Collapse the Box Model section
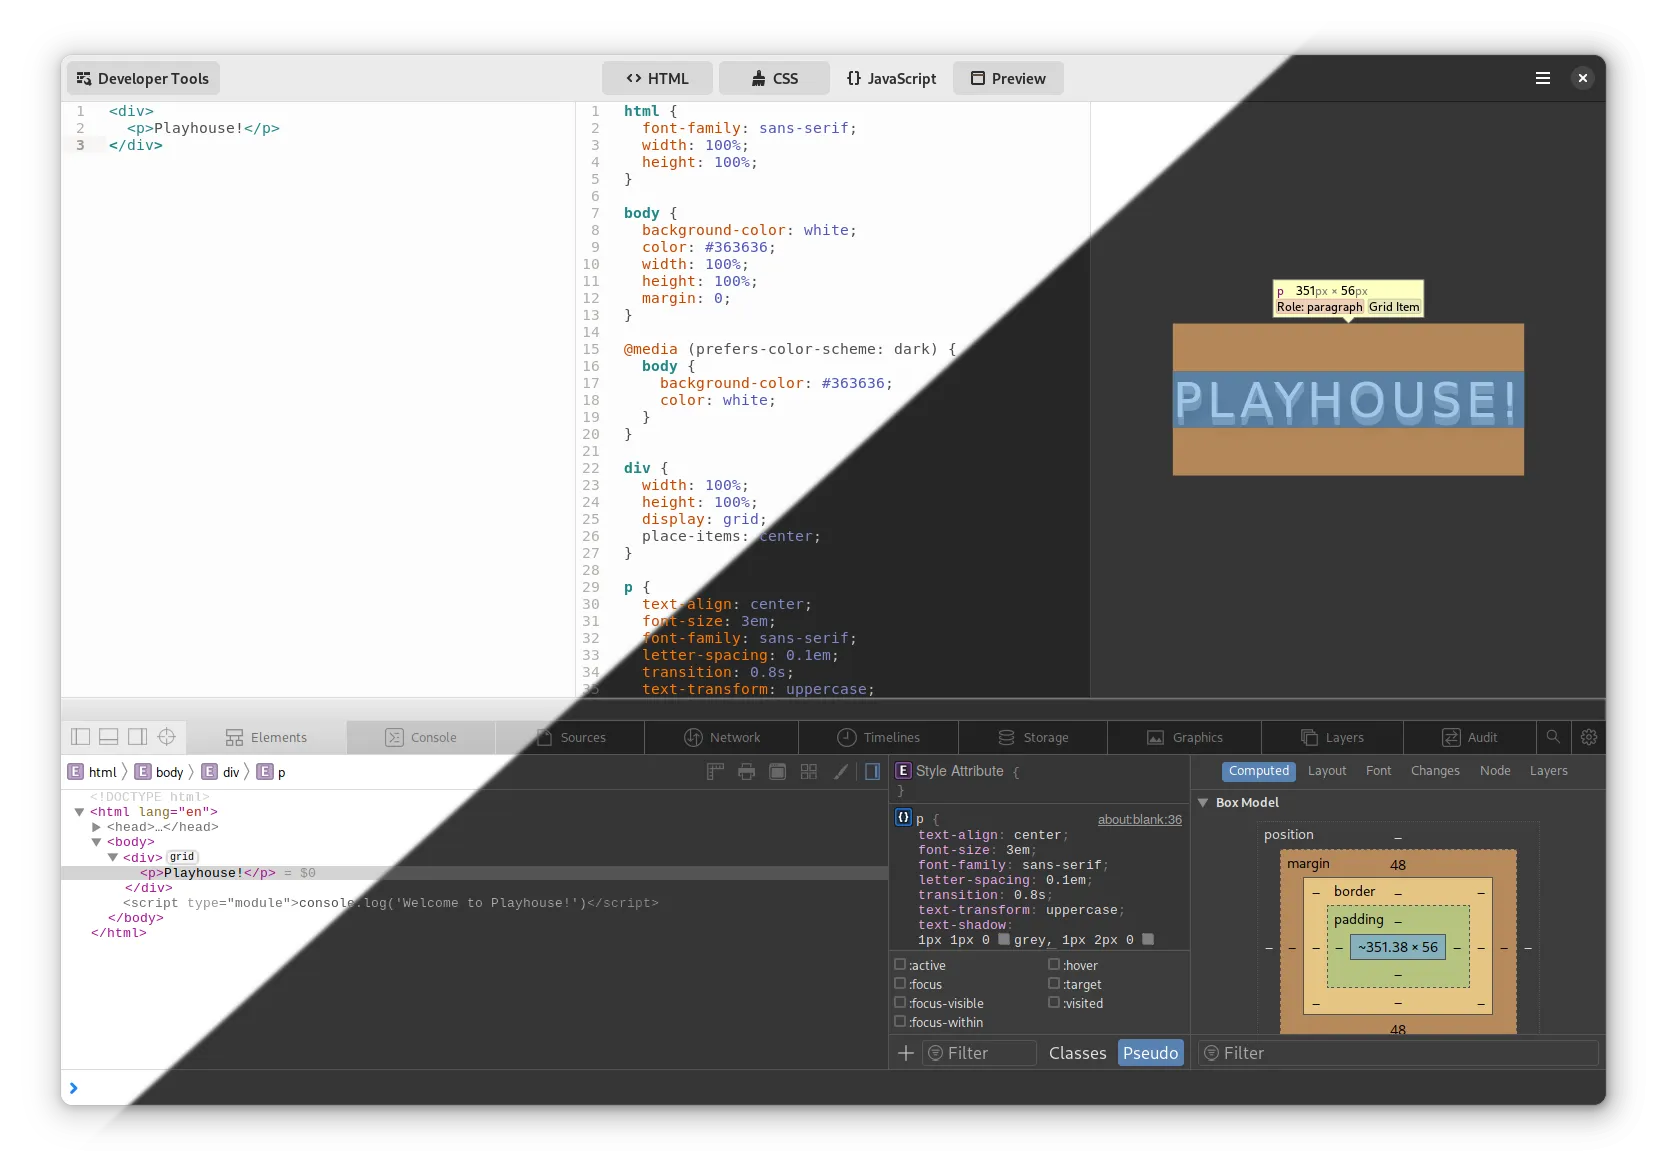The width and height of the screenshot is (1667, 1172). point(1203,802)
